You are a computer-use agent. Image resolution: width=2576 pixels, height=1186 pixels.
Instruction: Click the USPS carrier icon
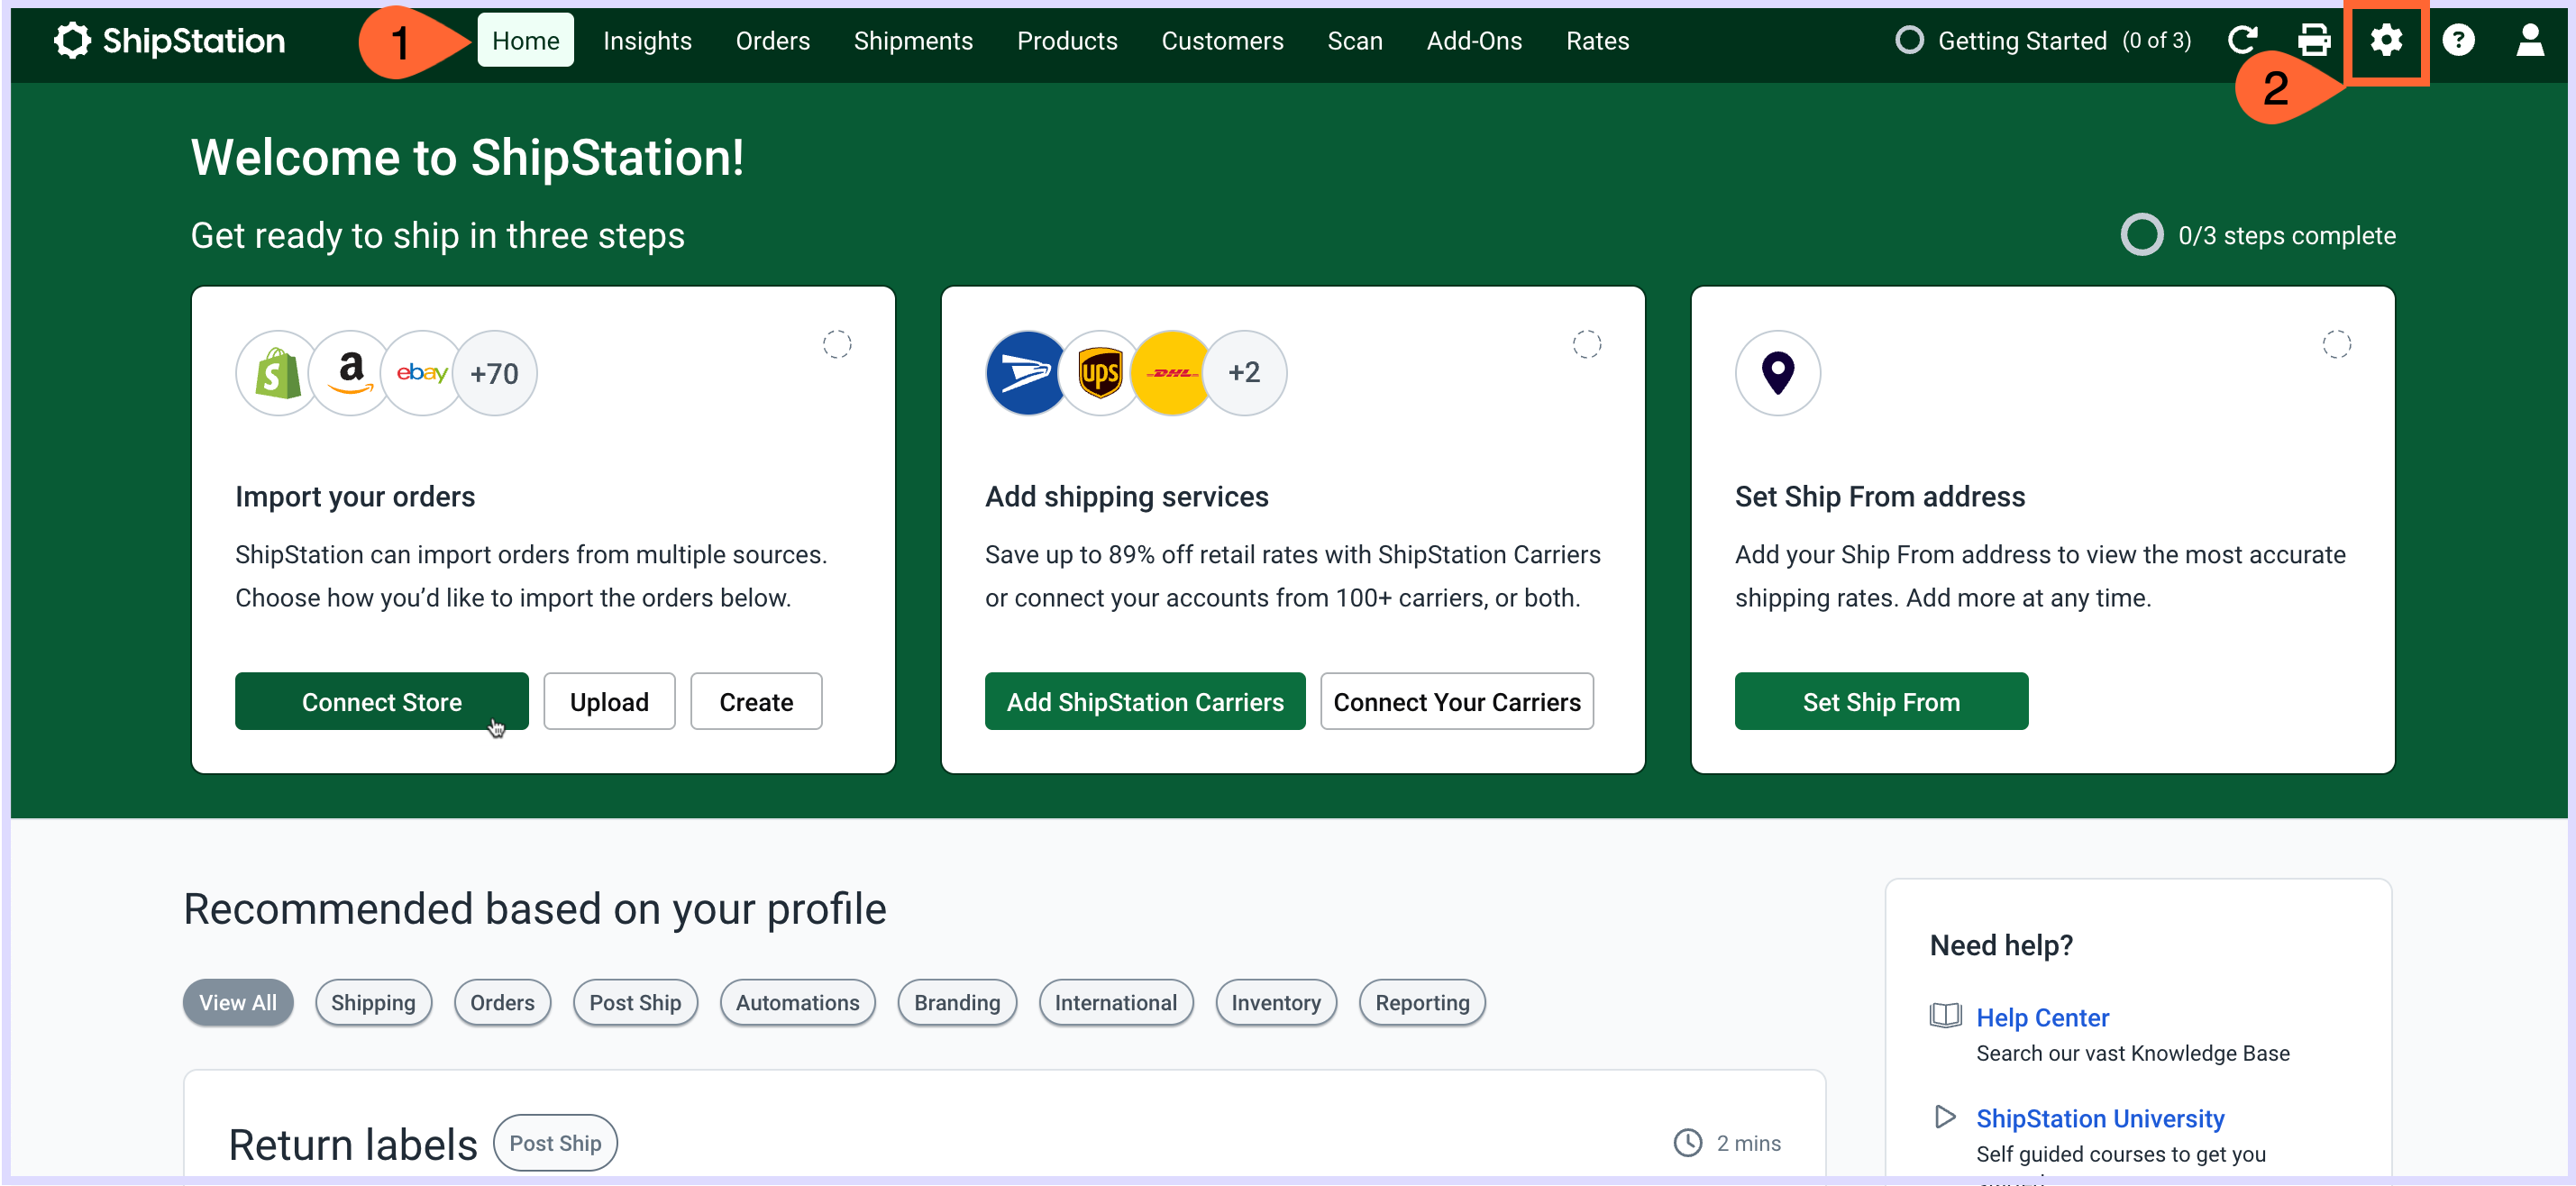(x=1027, y=373)
